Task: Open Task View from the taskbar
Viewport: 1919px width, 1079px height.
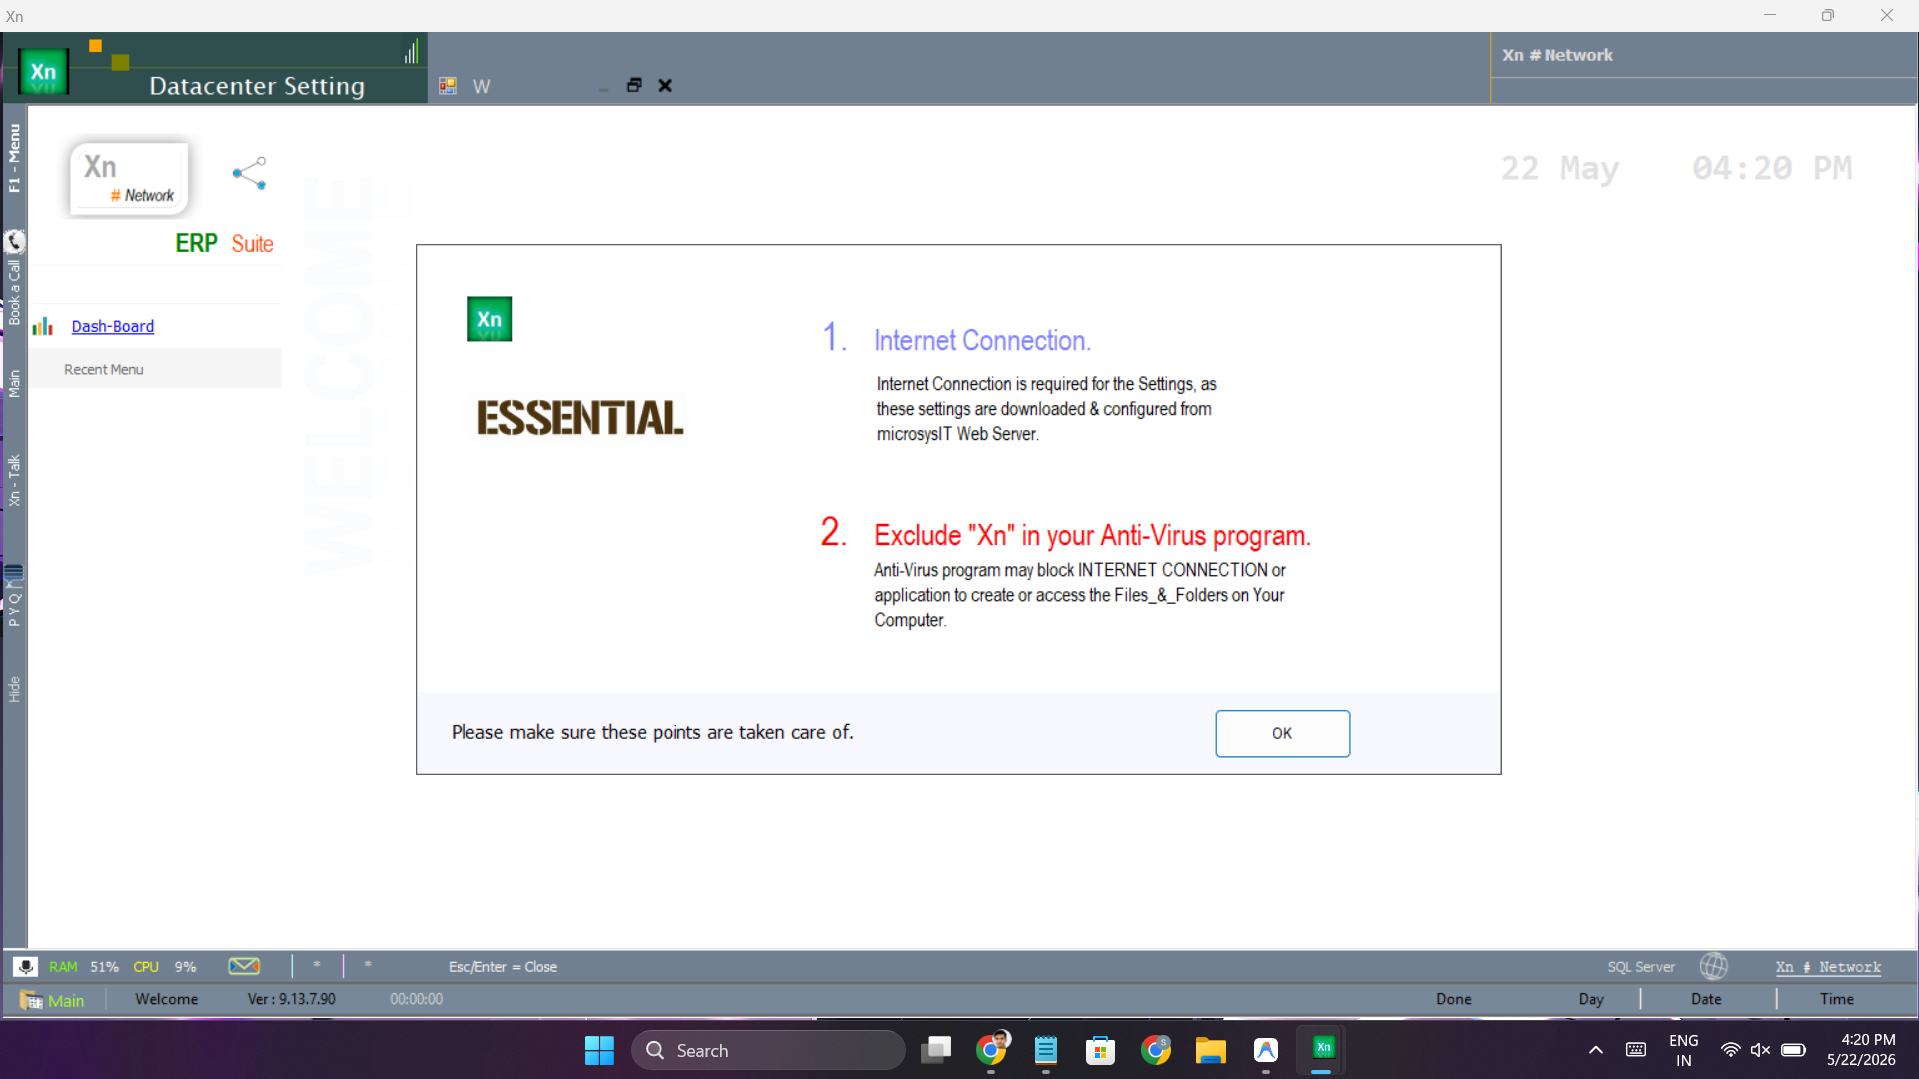Action: 936,1050
